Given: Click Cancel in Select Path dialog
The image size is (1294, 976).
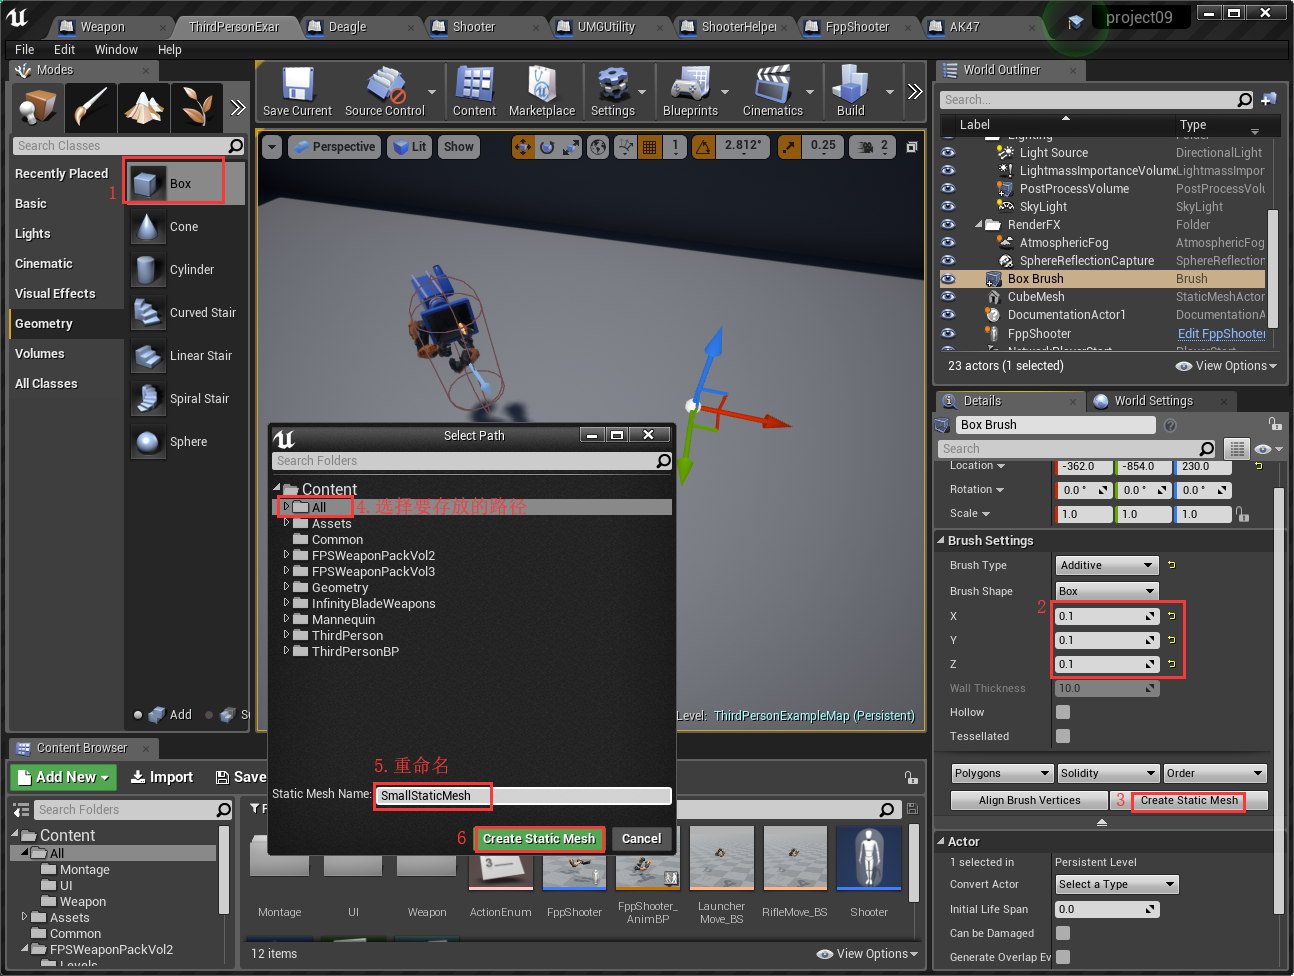Looking at the screenshot, I should pos(642,839).
